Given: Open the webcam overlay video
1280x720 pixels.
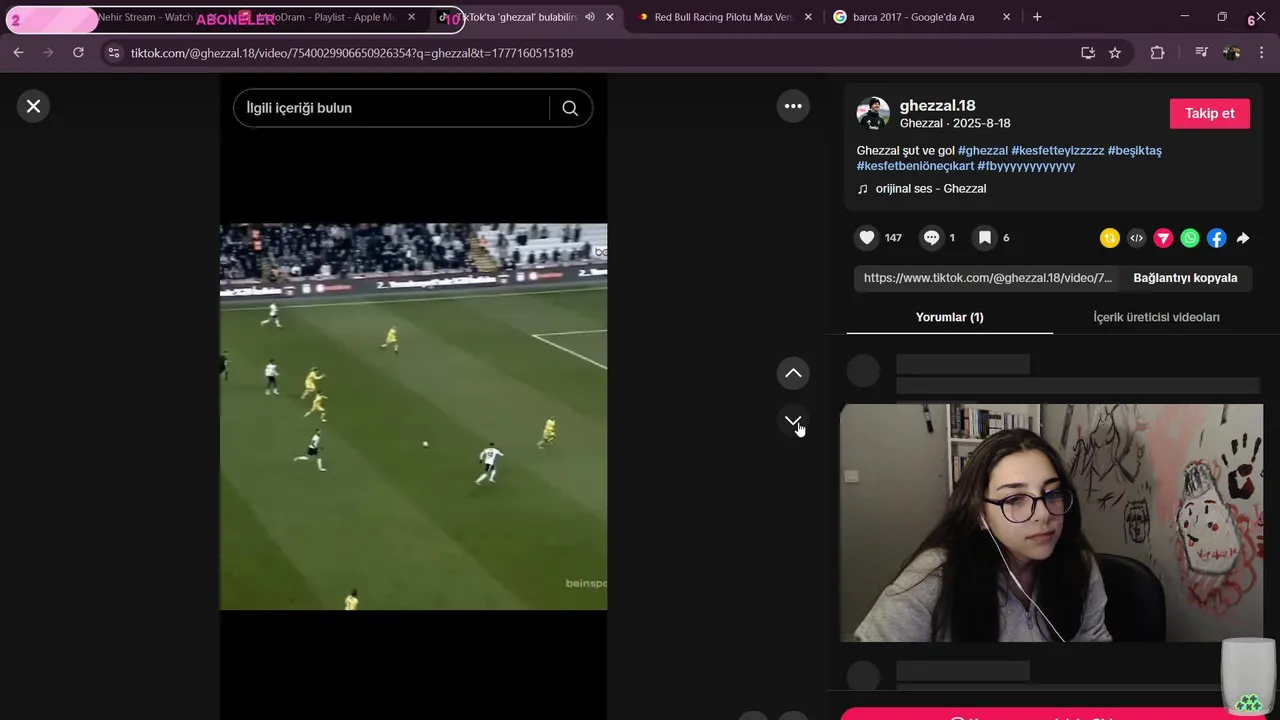Looking at the screenshot, I should pos(1051,523).
